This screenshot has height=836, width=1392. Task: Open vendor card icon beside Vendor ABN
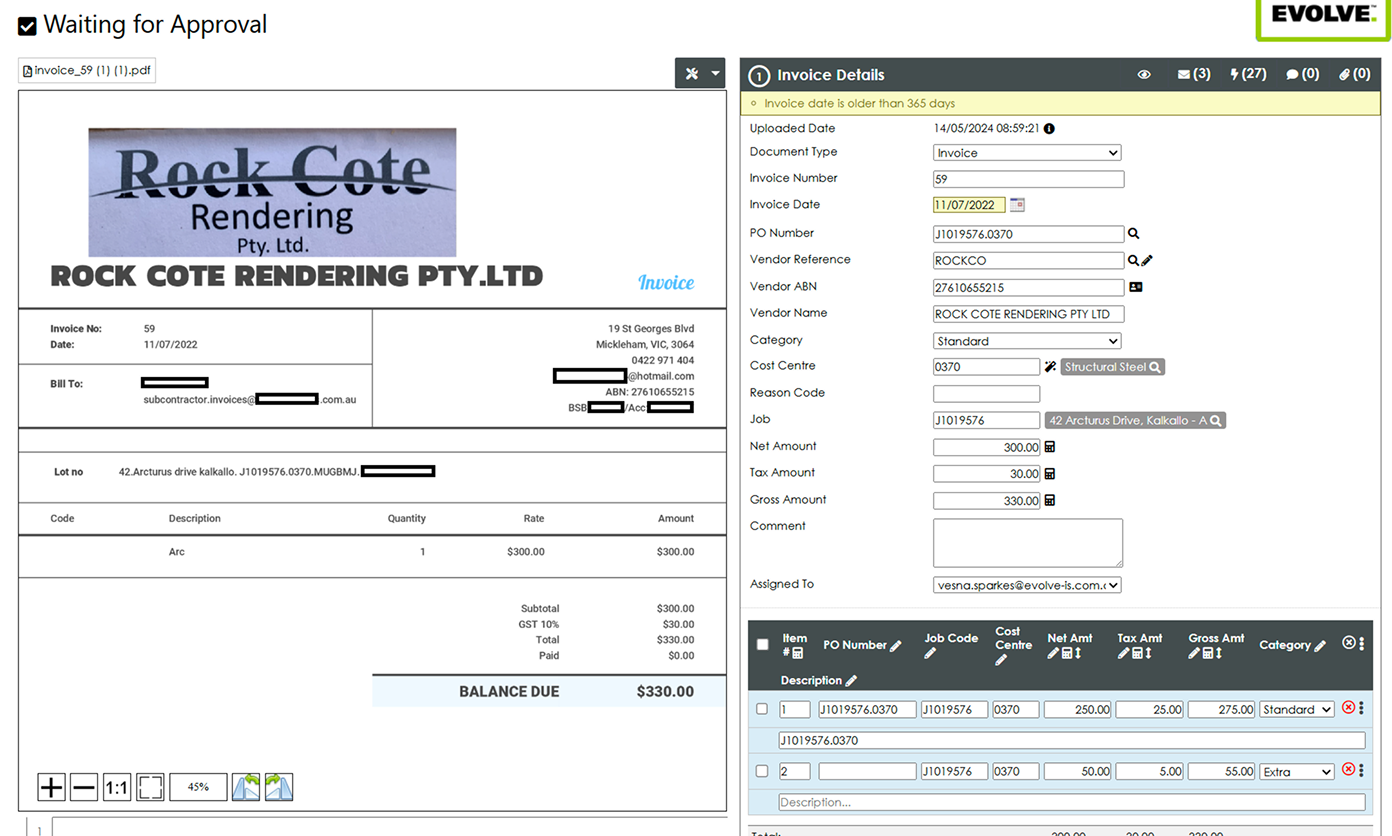click(x=1135, y=287)
